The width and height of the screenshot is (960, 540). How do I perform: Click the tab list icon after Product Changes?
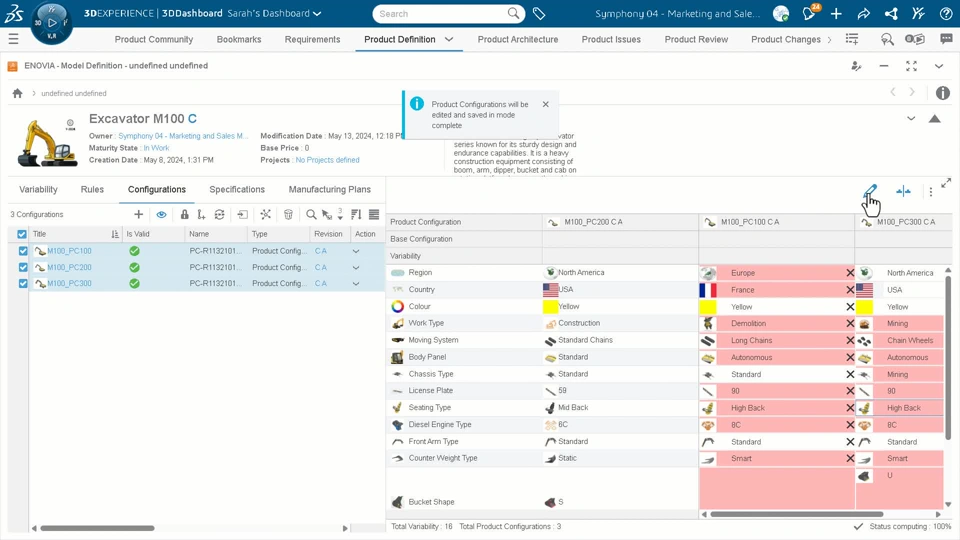852,39
